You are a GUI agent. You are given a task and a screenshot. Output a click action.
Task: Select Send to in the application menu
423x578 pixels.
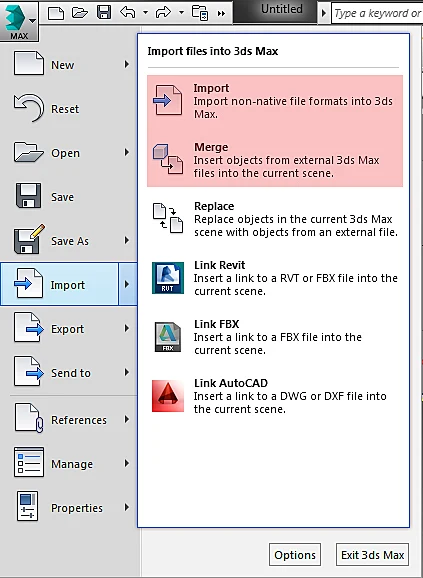click(x=70, y=373)
